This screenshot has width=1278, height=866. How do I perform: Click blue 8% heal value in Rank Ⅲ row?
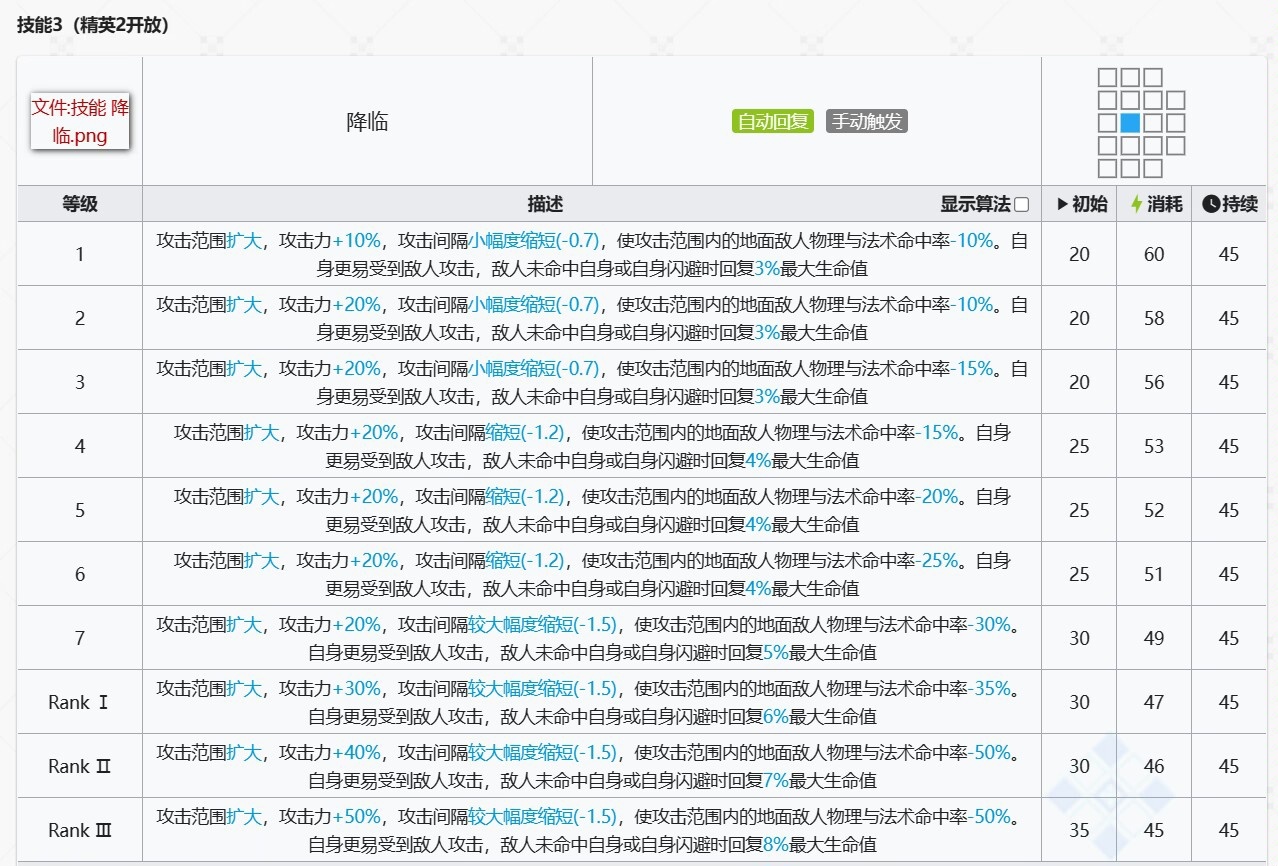click(x=776, y=844)
